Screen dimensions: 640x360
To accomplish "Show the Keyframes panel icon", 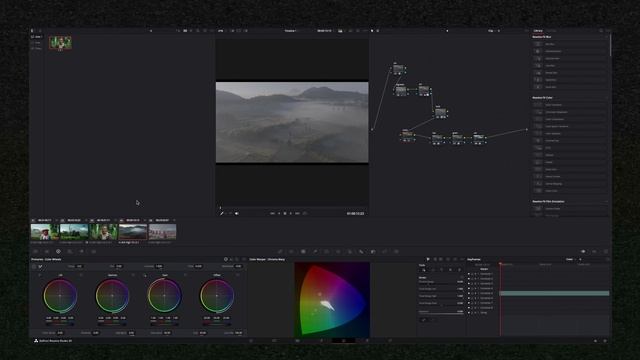I will 583,252.
